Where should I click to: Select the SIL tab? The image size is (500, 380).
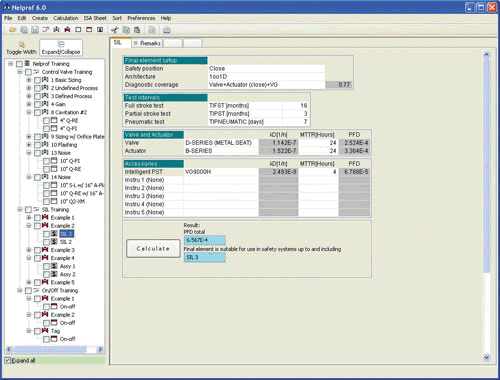click(120, 43)
